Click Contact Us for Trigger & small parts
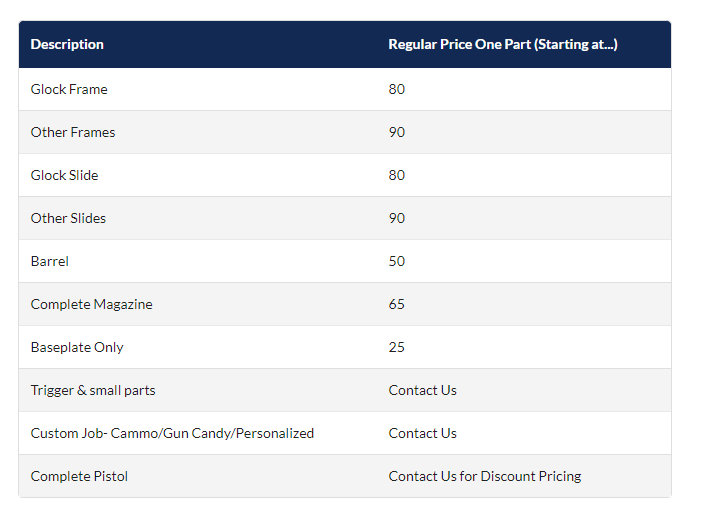The width and height of the screenshot is (704, 519). tap(422, 390)
